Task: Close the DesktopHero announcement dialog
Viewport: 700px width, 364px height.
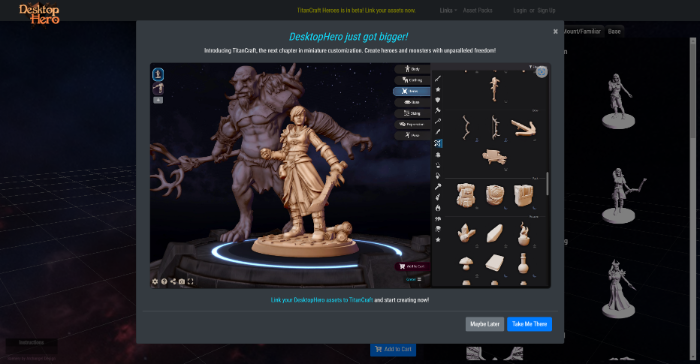Action: pos(555,32)
